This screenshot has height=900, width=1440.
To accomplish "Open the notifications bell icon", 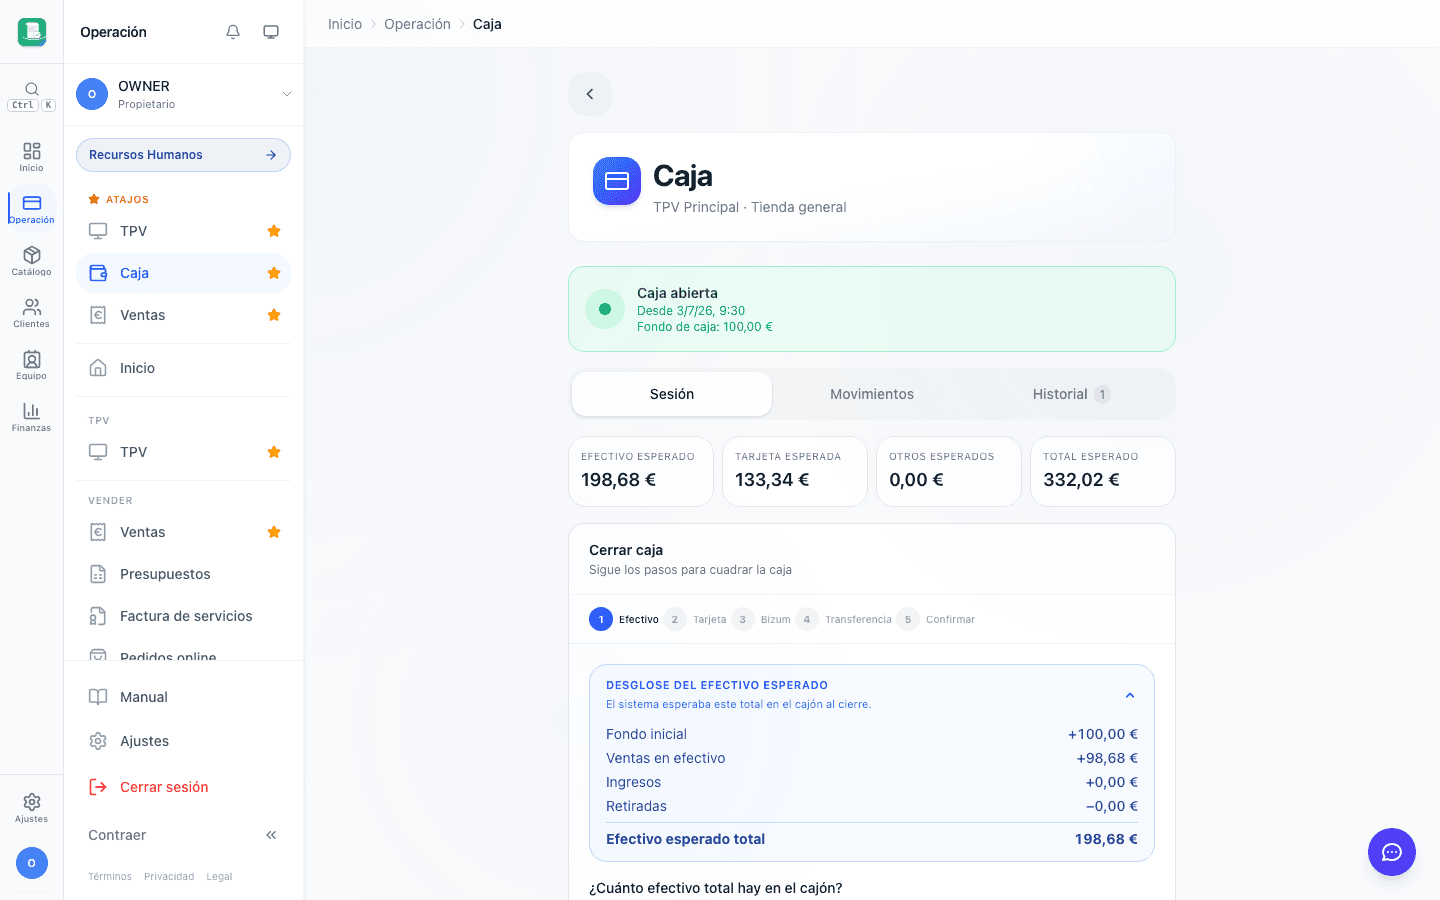I will (233, 32).
